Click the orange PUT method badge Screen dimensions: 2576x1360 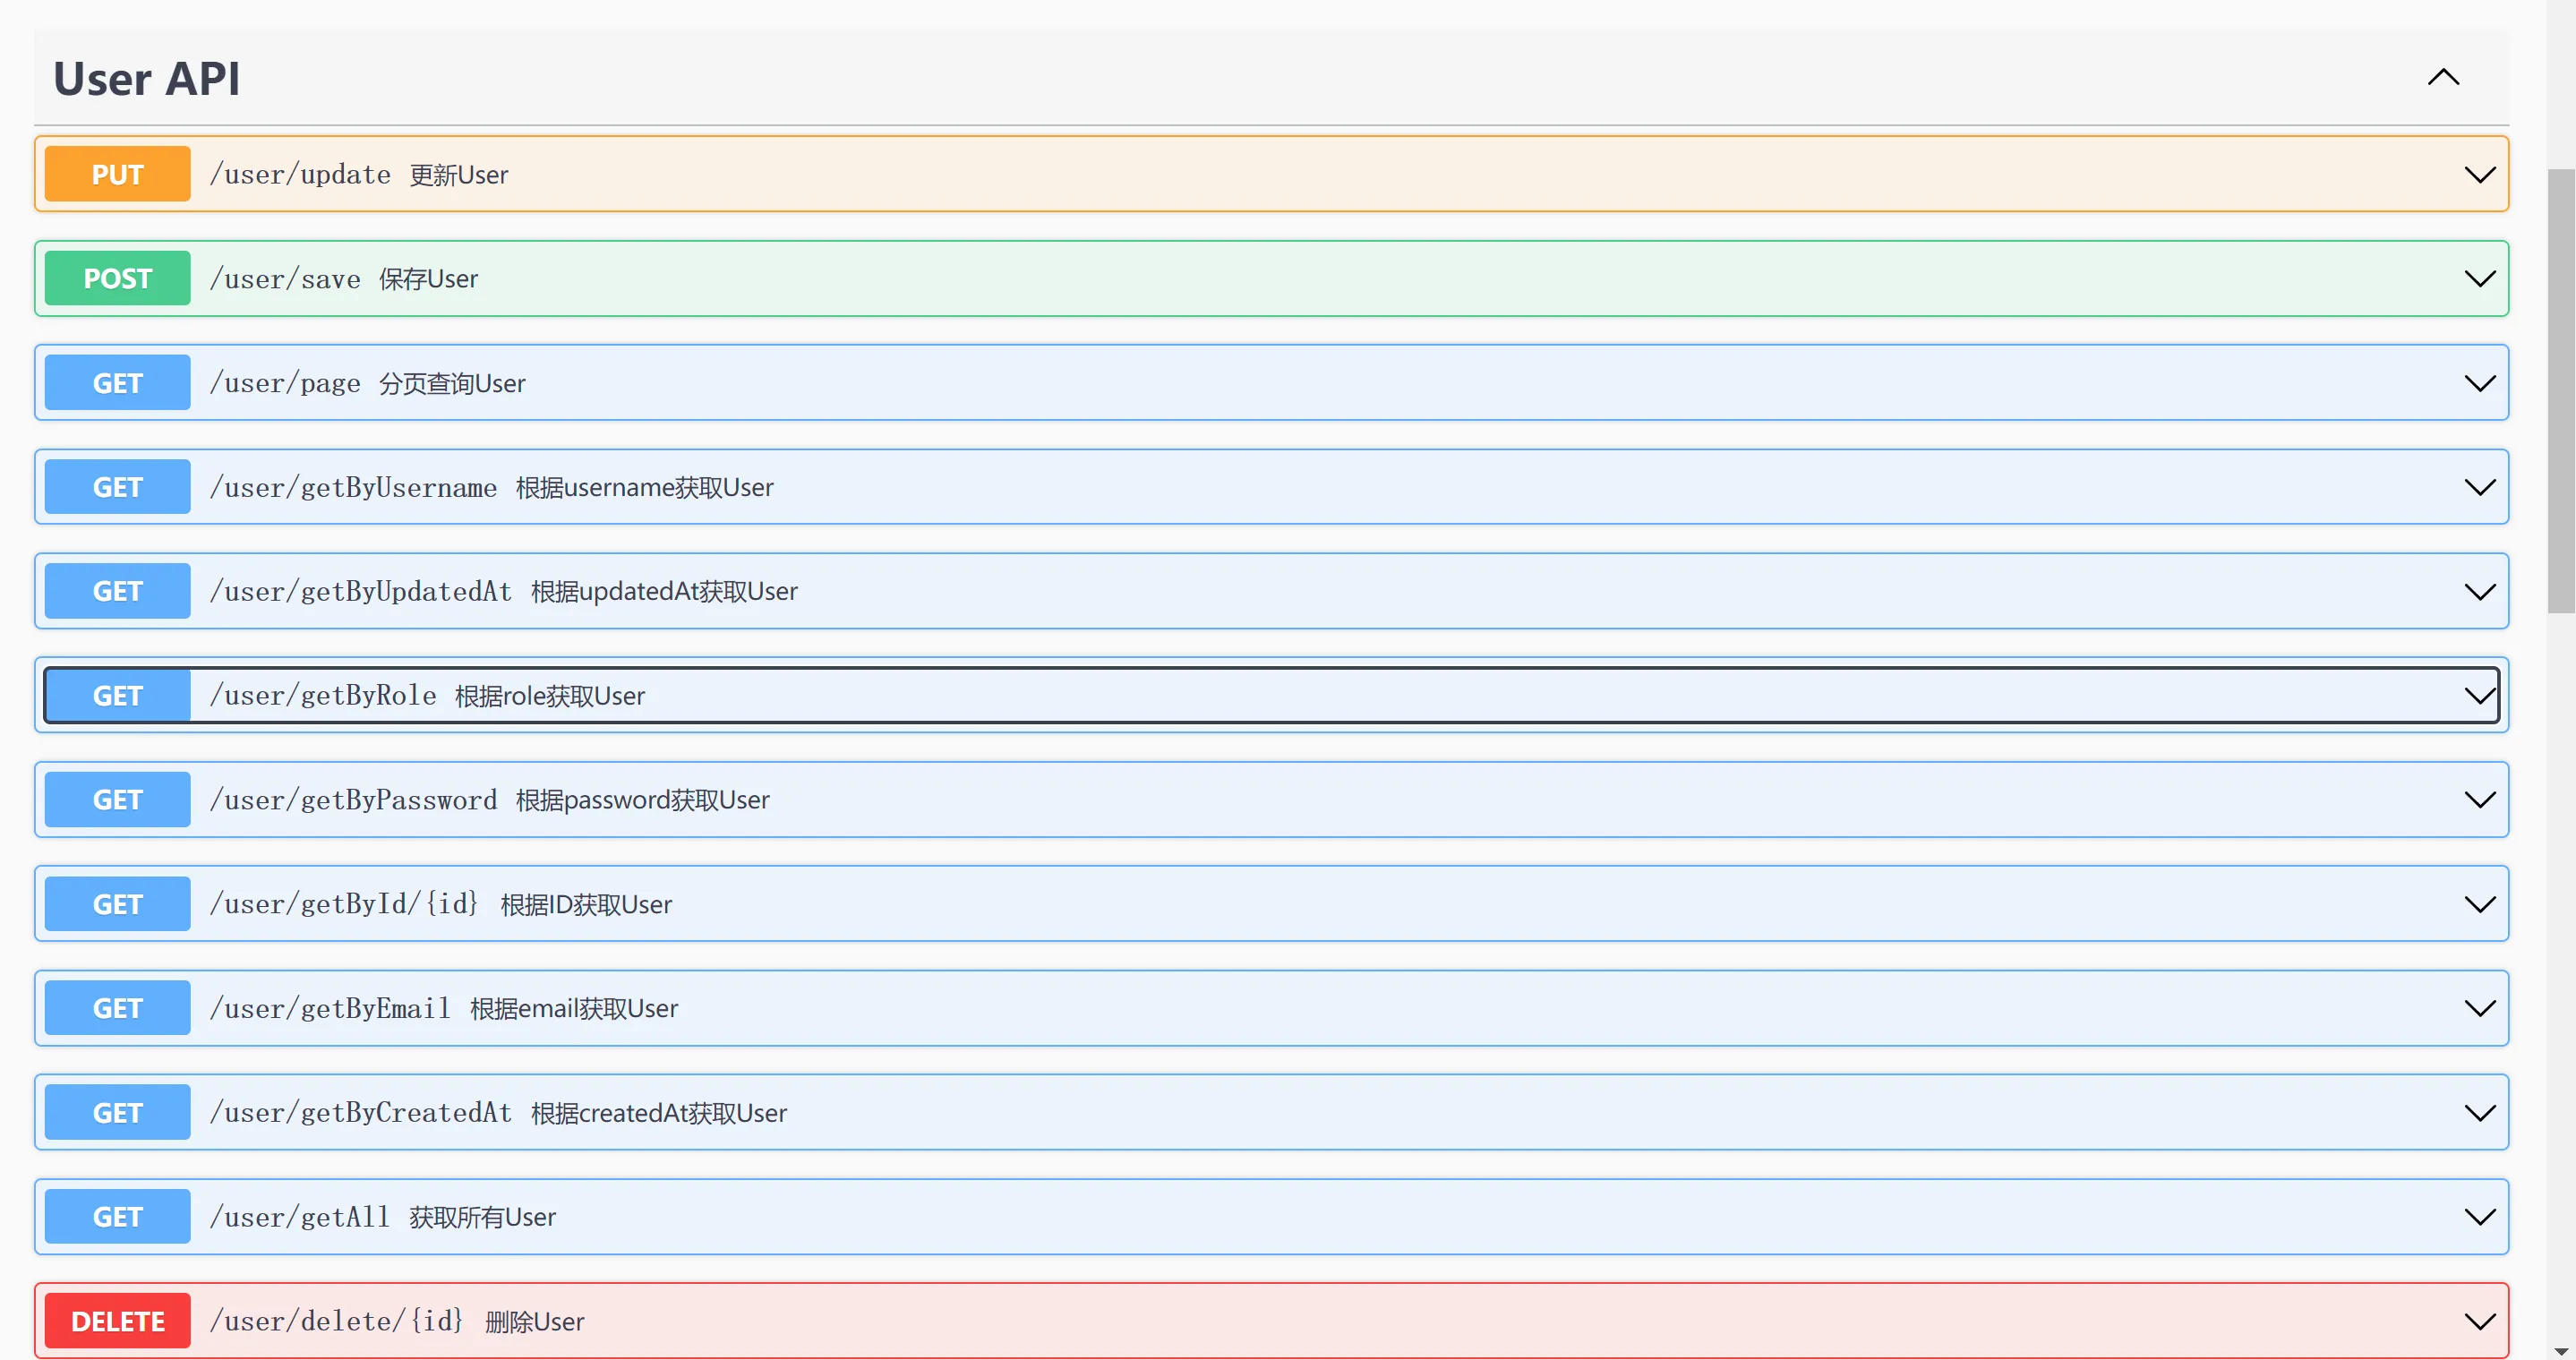click(x=117, y=175)
